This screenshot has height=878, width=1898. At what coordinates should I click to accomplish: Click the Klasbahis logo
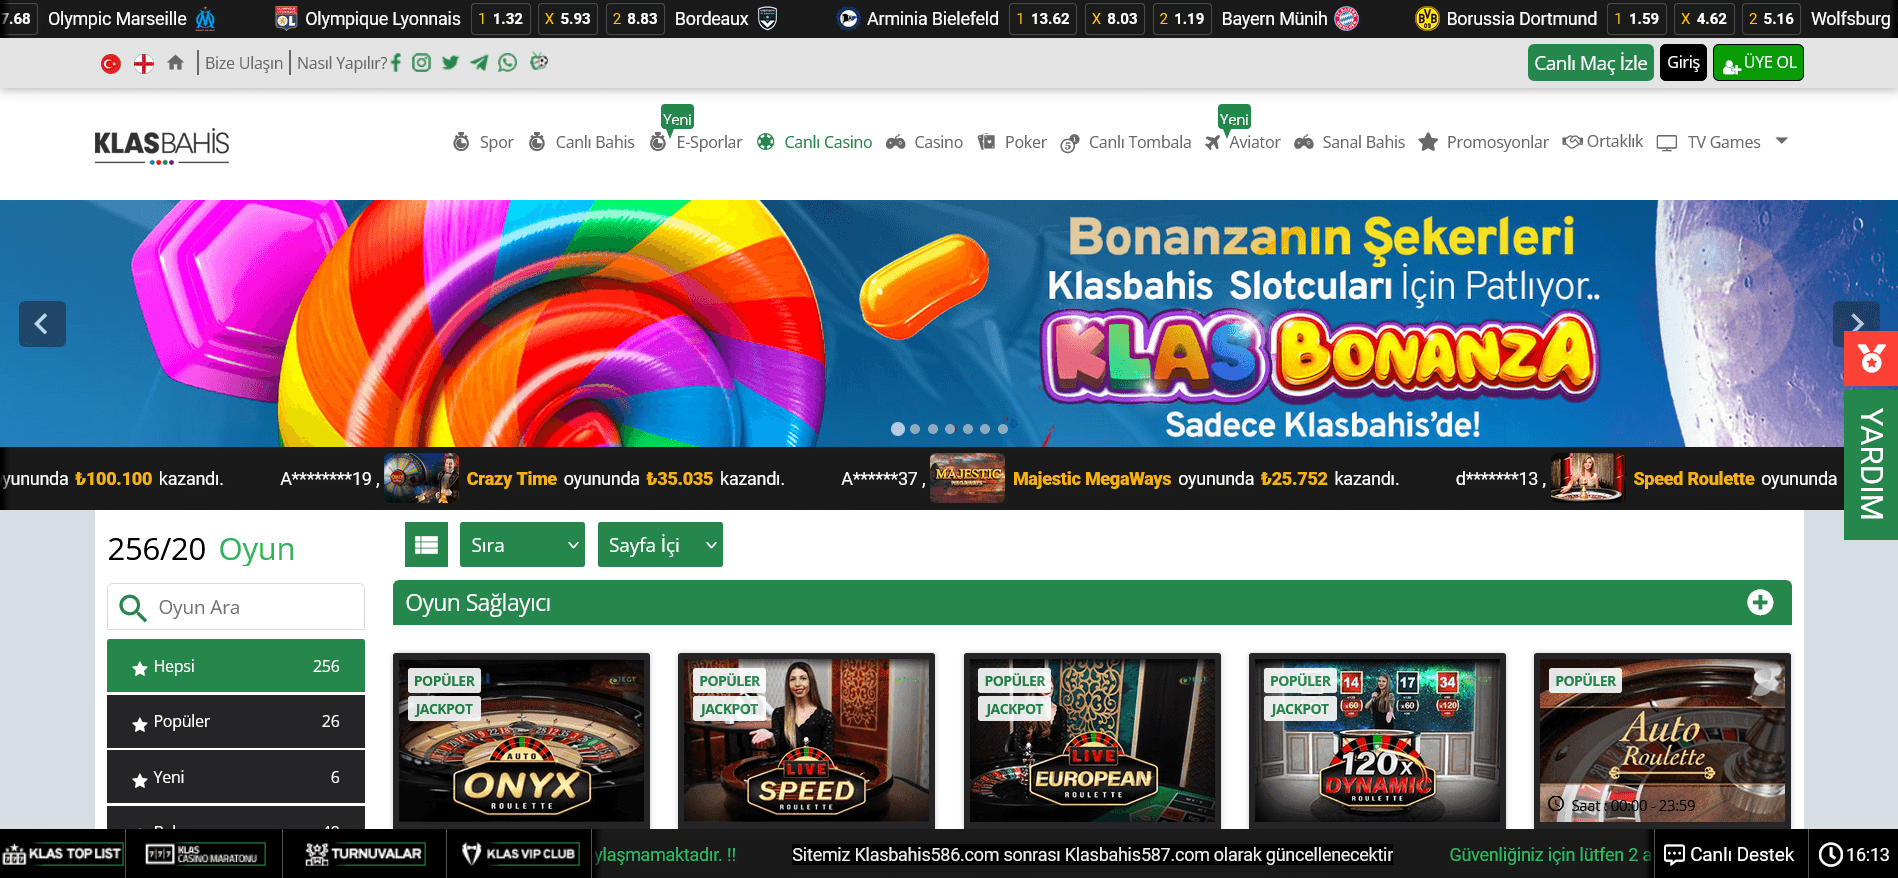click(162, 146)
